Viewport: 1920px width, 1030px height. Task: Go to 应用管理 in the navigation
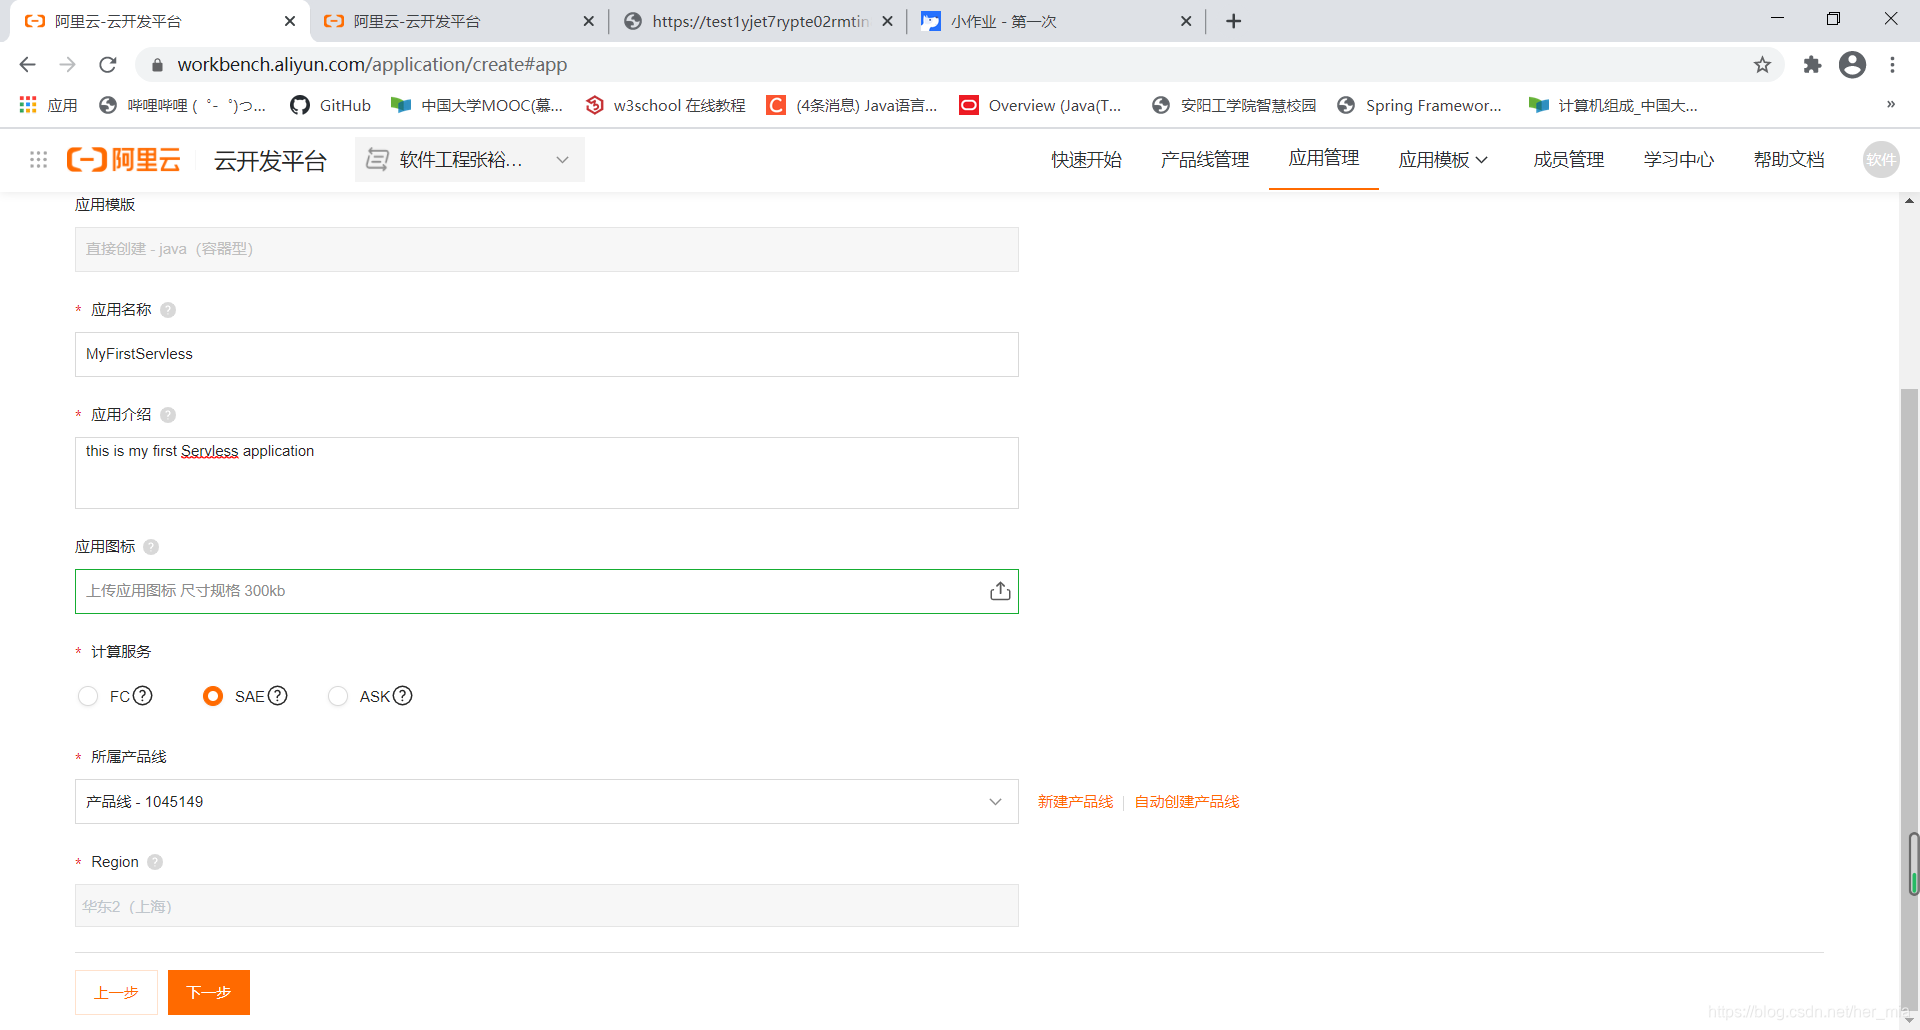(x=1324, y=158)
